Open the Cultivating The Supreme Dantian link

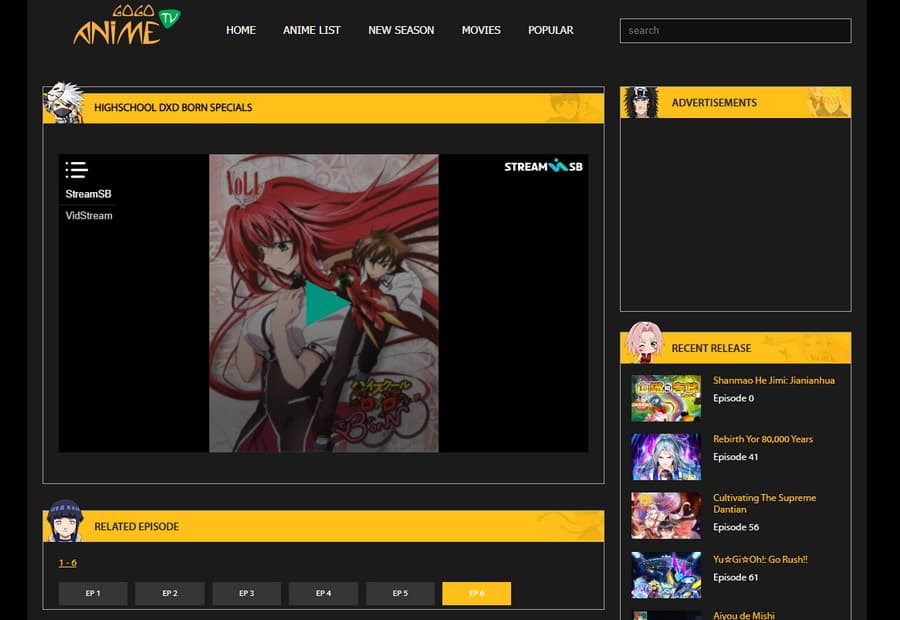pos(764,503)
